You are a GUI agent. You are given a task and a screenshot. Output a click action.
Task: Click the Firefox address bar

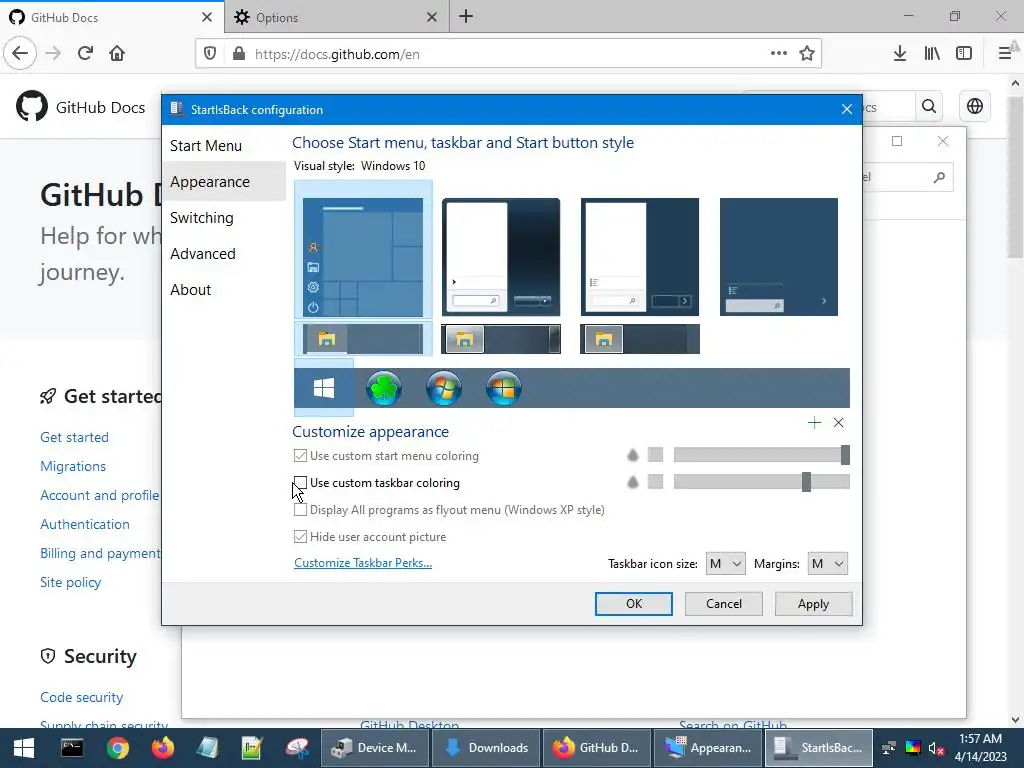(x=509, y=54)
